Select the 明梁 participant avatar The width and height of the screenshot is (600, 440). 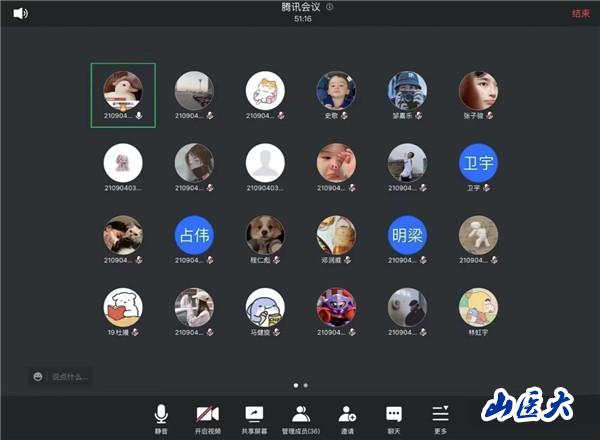407,235
